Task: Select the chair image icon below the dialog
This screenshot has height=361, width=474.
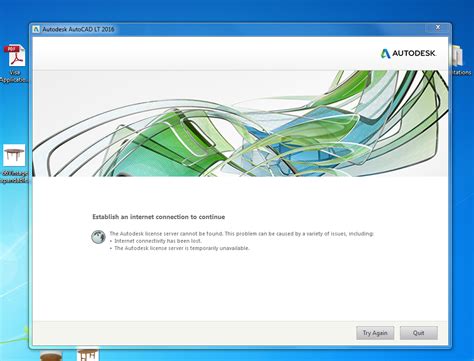Action: pos(88,354)
